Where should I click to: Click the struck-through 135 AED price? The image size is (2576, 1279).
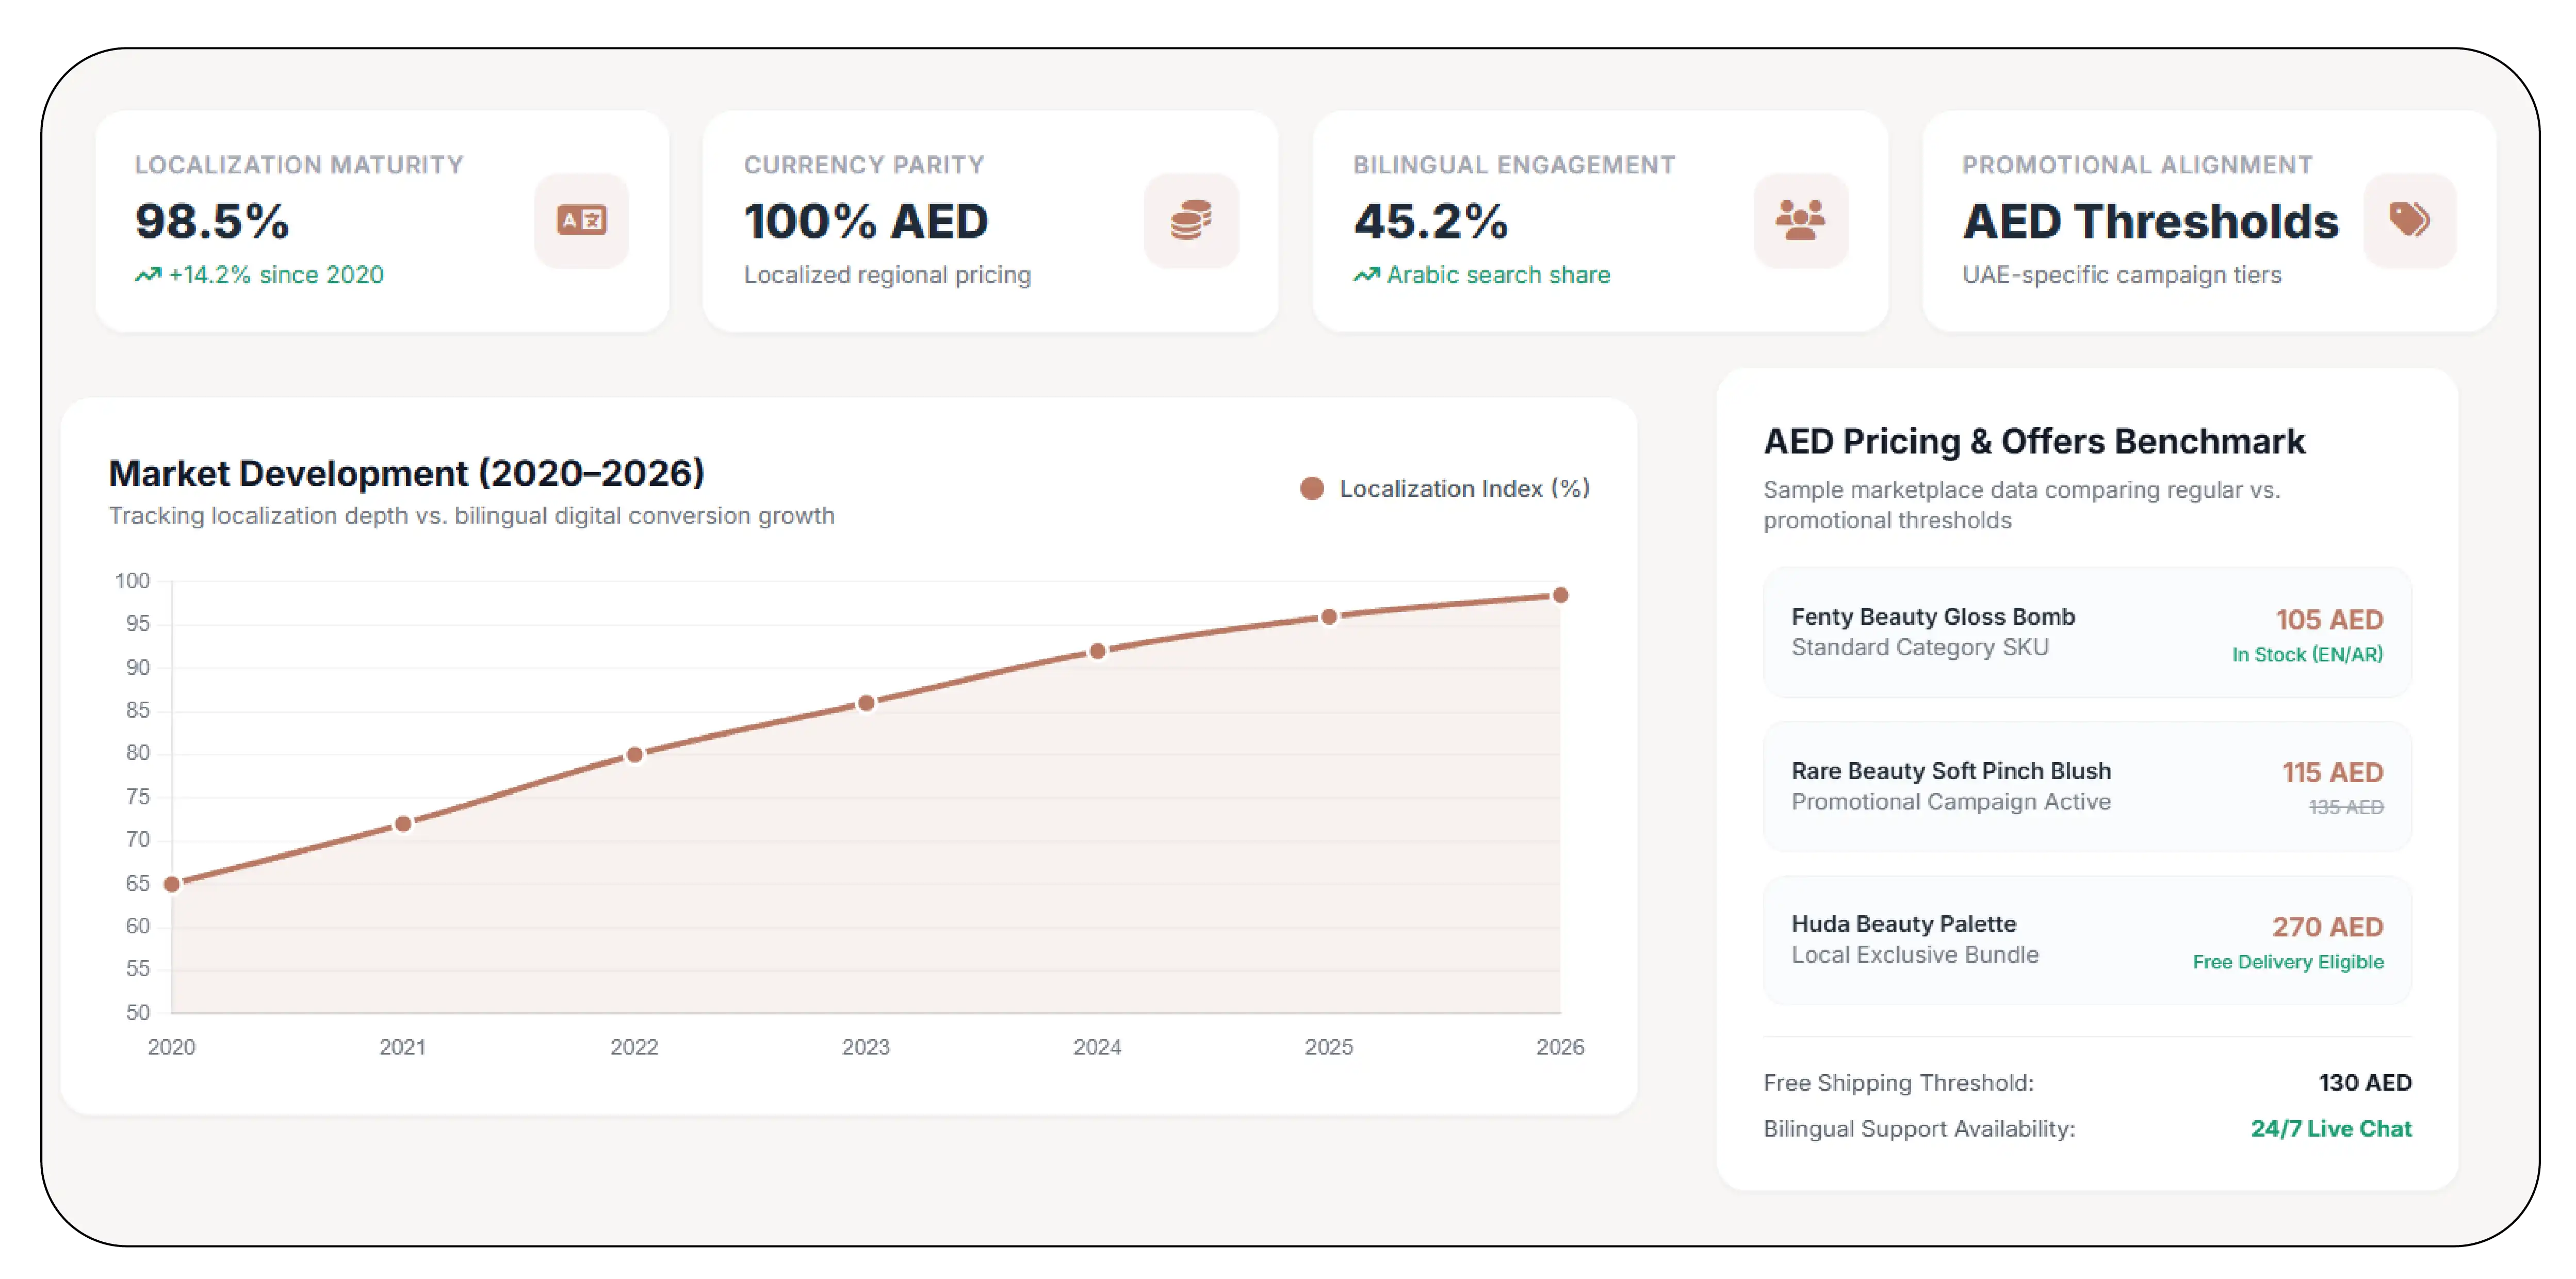2345,808
